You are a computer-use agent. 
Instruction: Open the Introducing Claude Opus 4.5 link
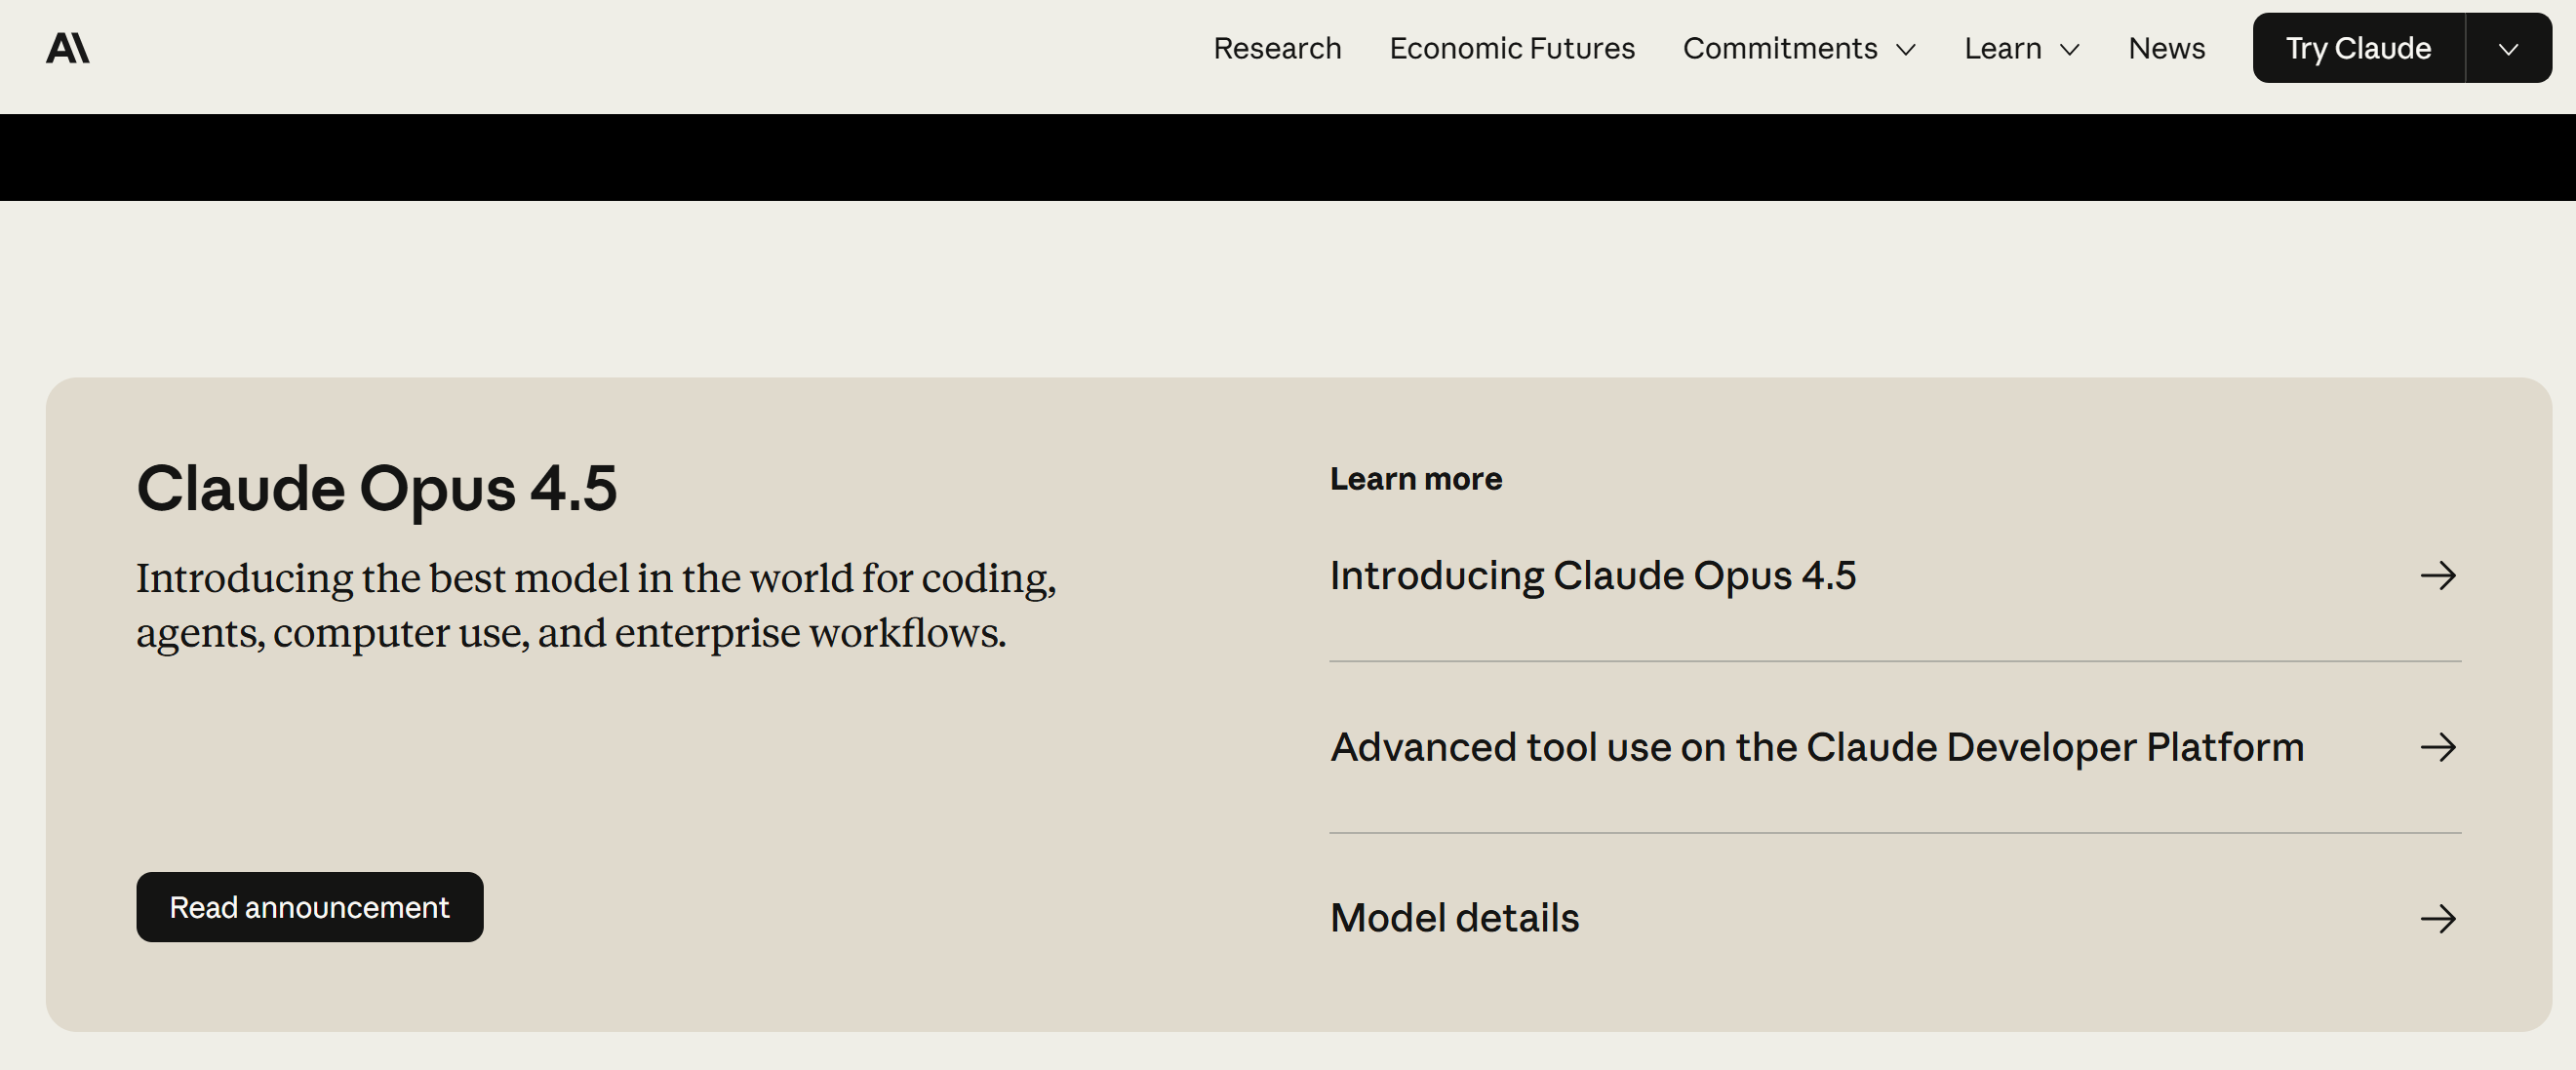pyautogui.click(x=1895, y=576)
